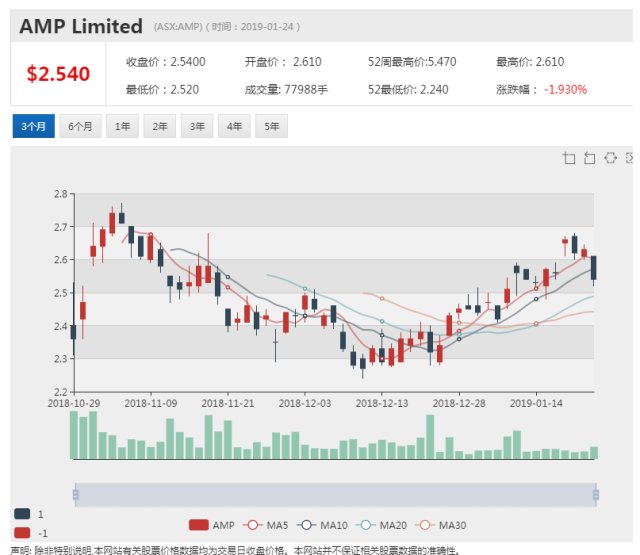This screenshot has width=640, height=555.
Task: Show the 2年 chart range
Action: [x=160, y=126]
